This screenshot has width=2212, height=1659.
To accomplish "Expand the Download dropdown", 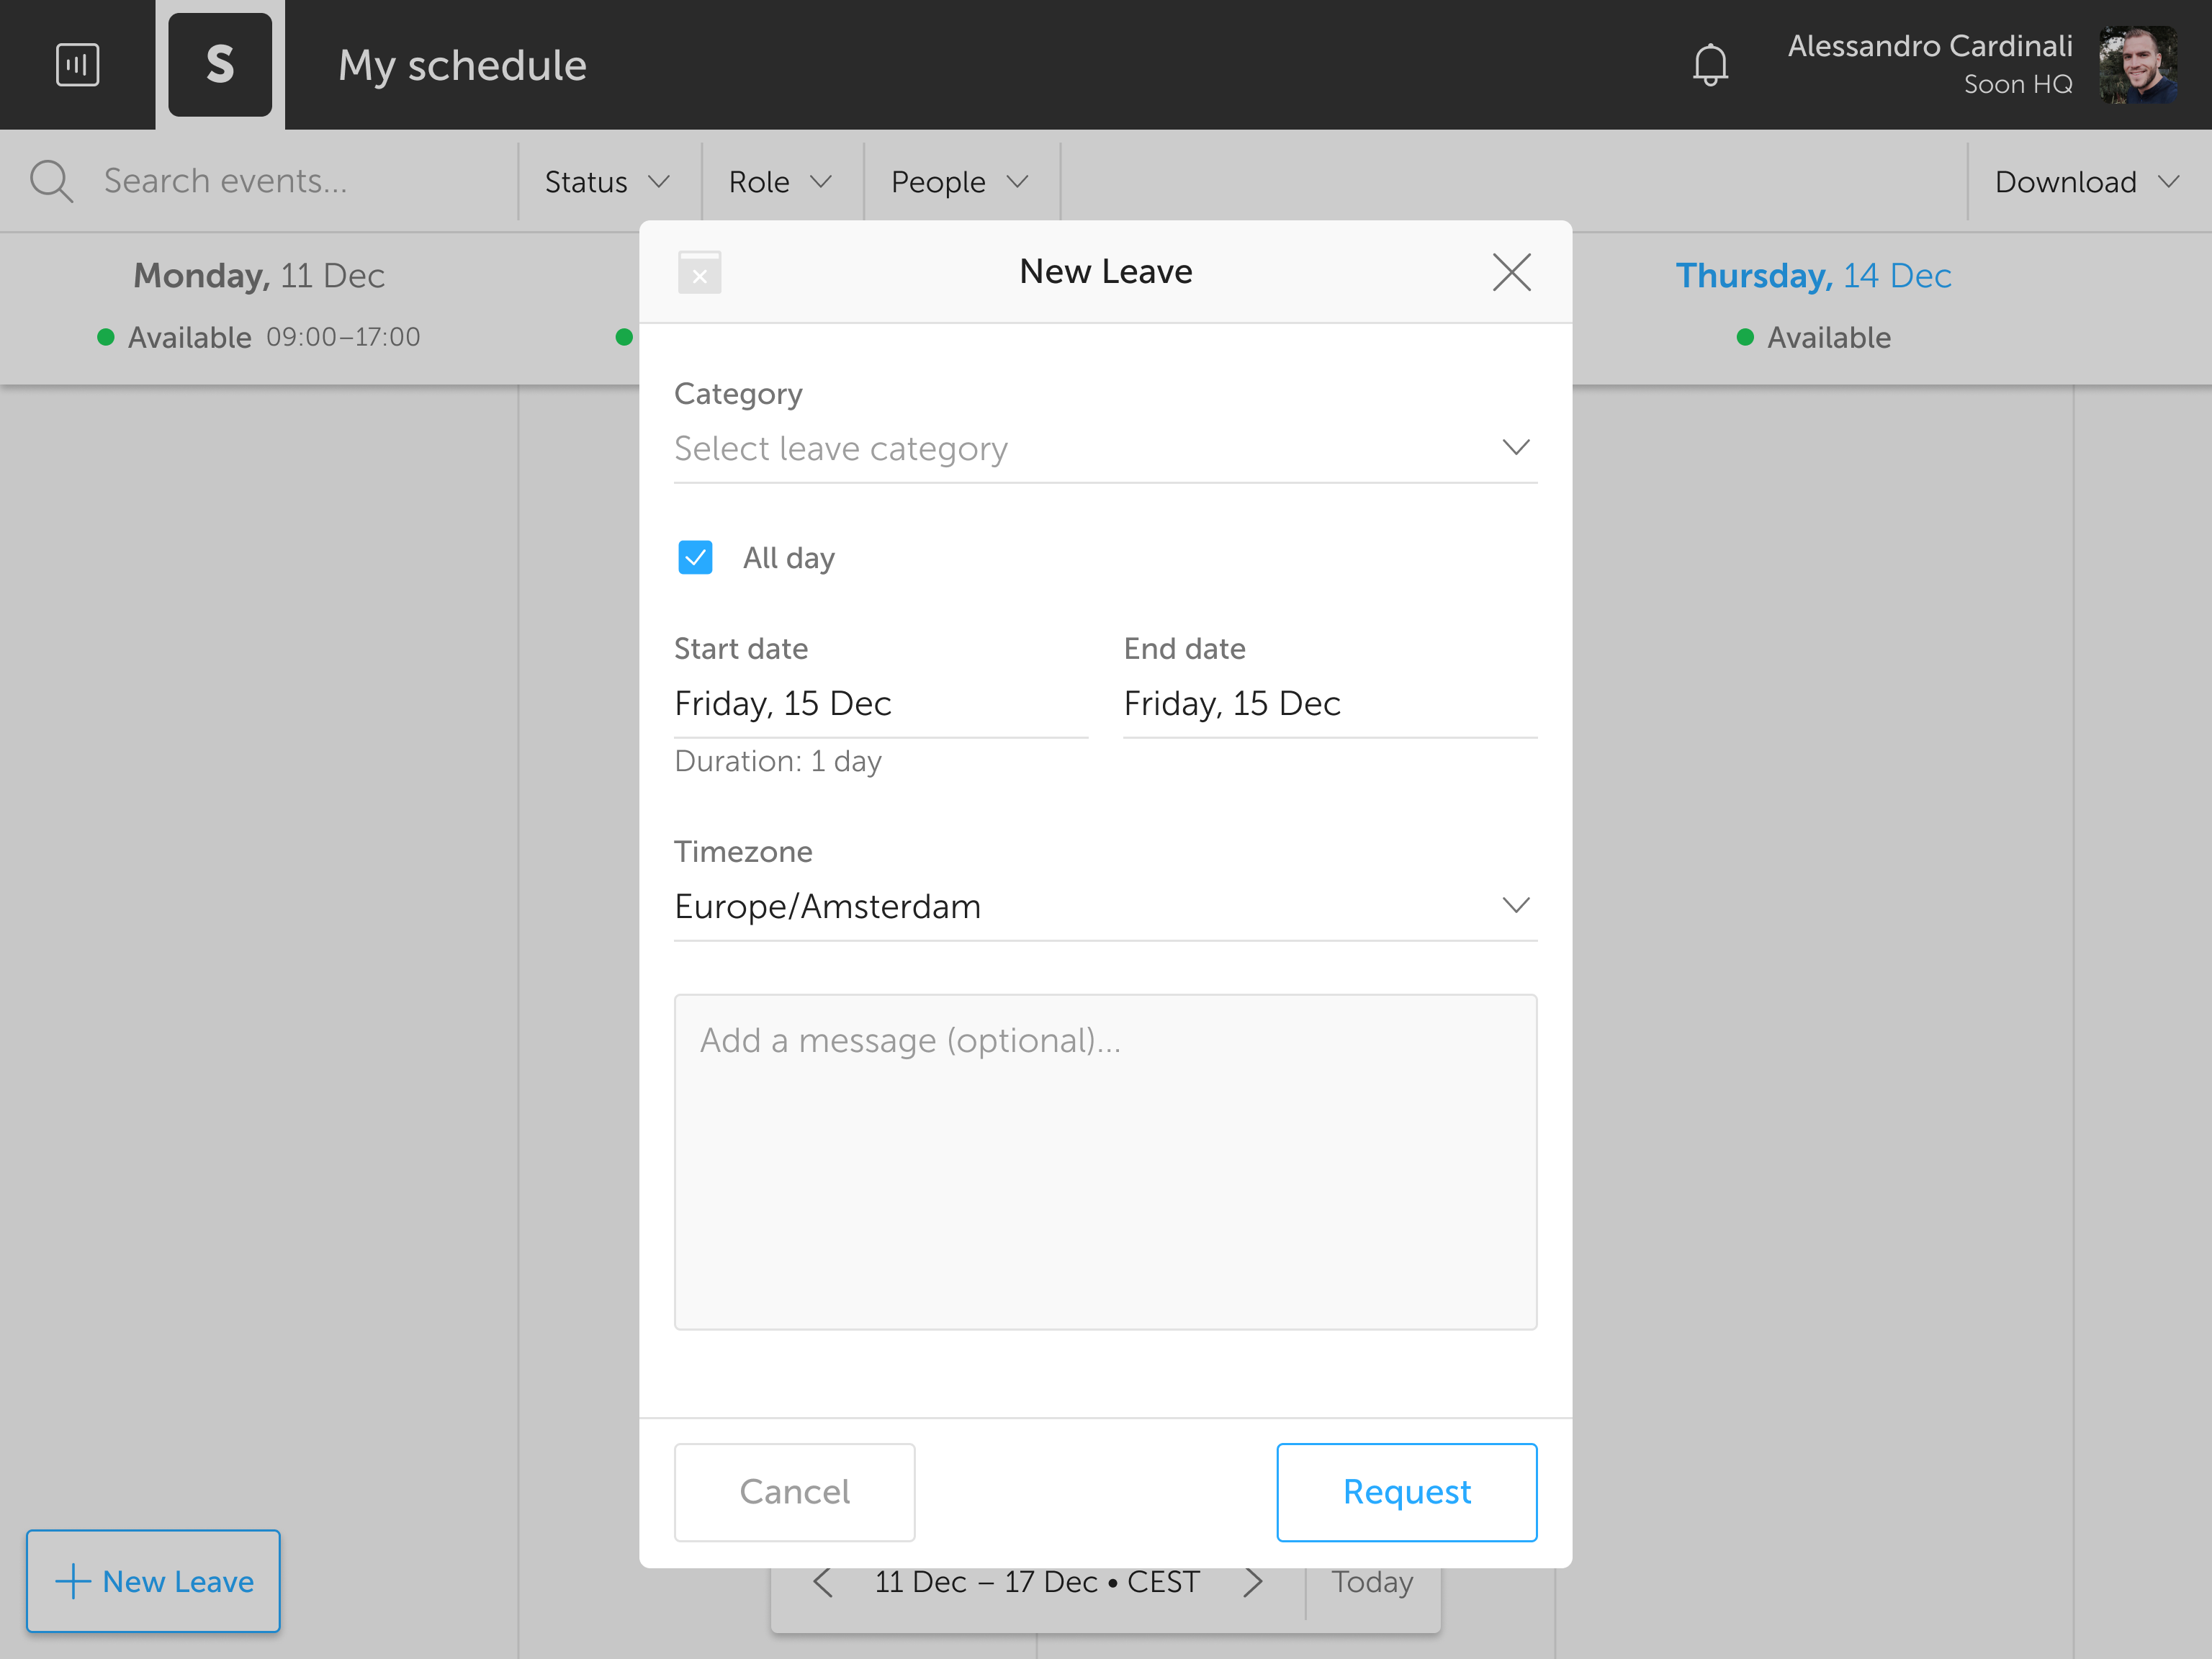I will tap(2086, 182).
